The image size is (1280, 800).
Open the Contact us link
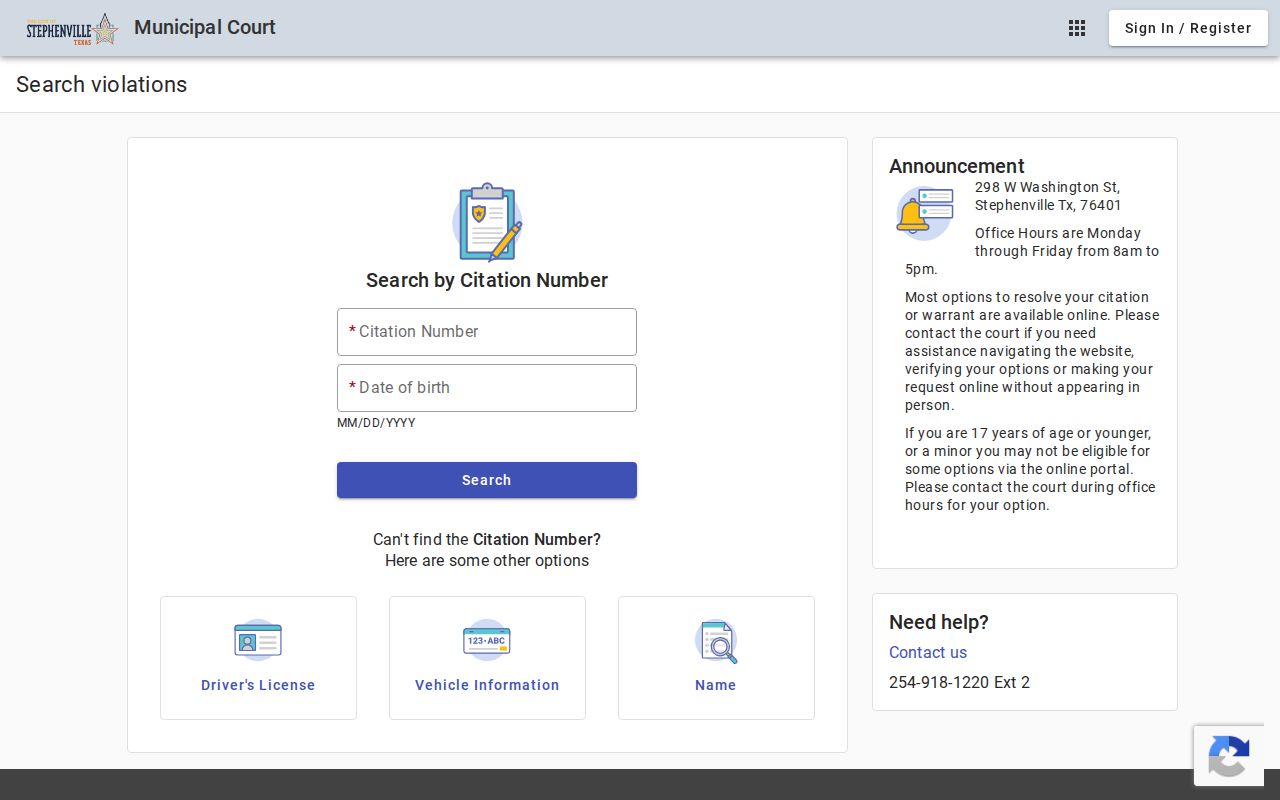[x=928, y=652]
